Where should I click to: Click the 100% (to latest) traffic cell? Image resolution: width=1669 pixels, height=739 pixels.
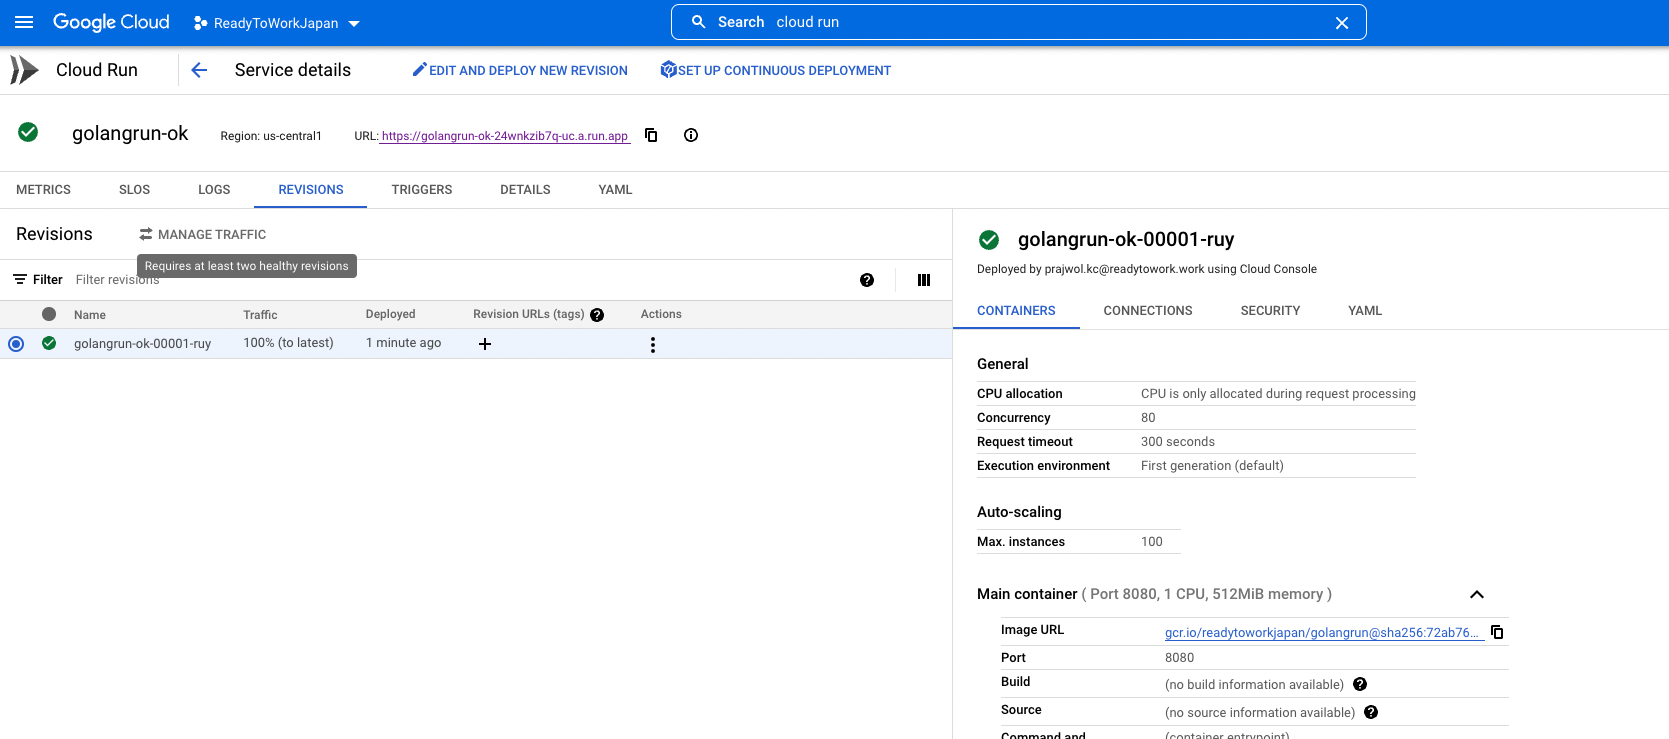pos(288,343)
